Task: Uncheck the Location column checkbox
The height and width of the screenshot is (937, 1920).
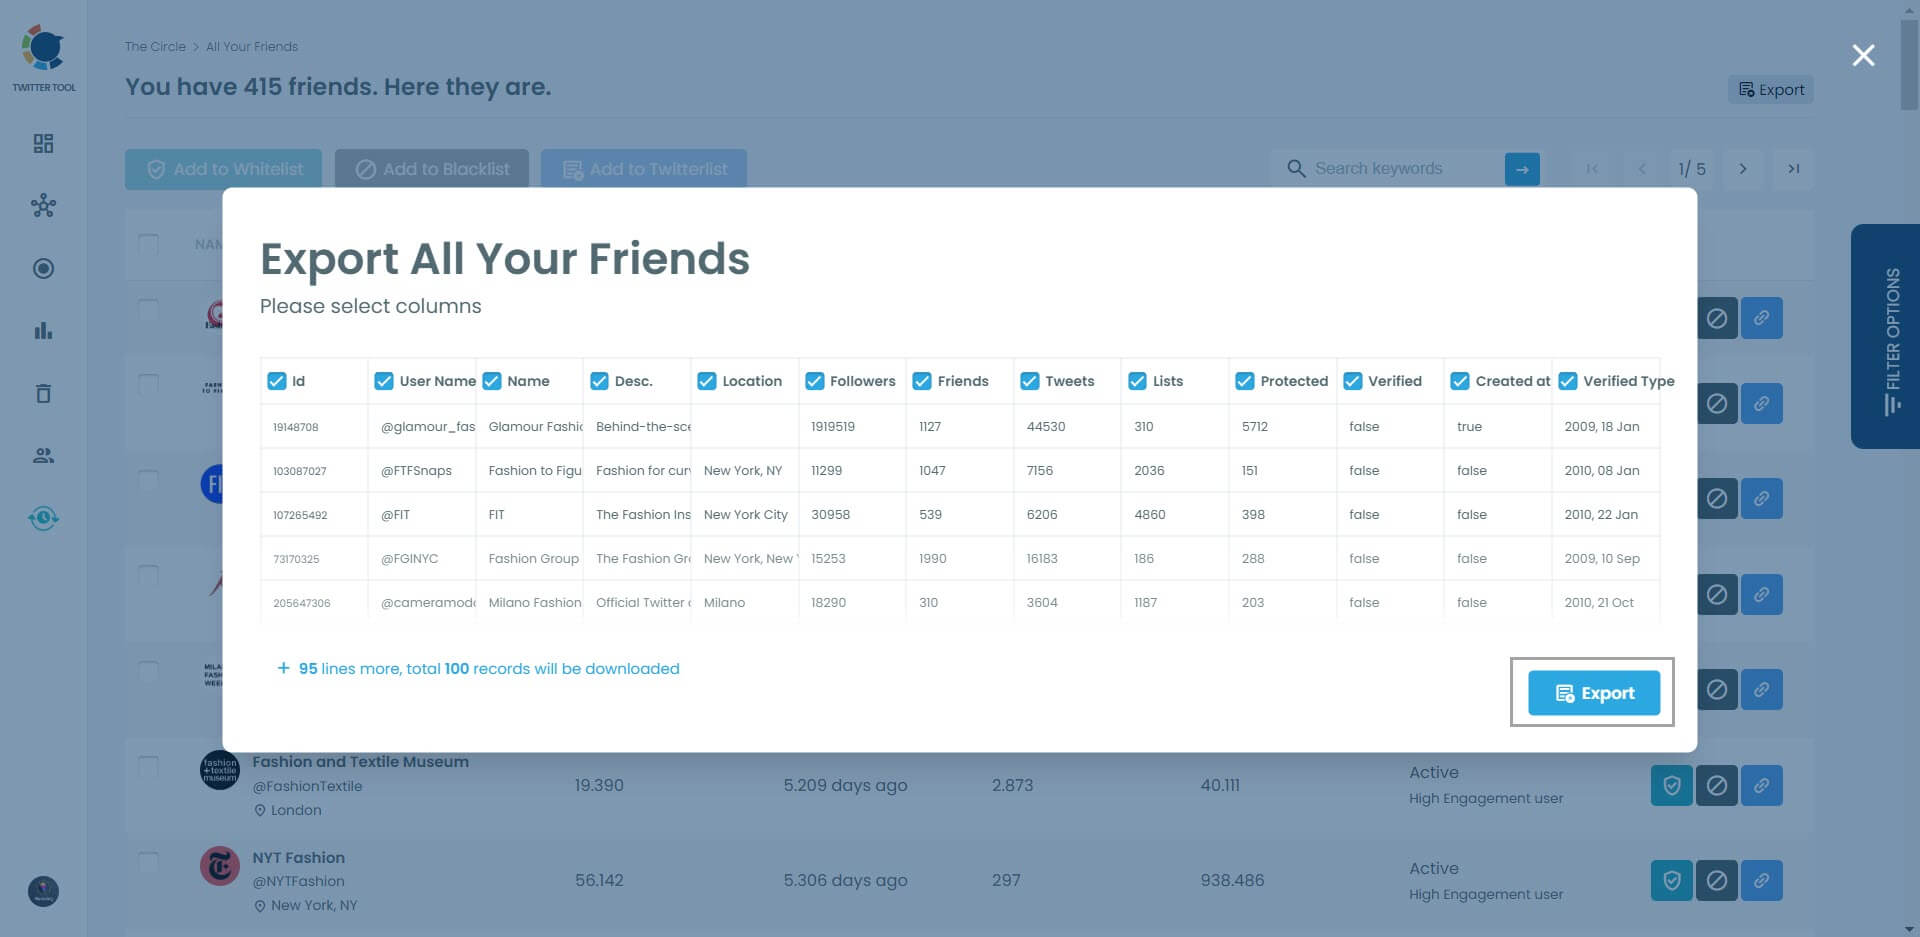Action: [707, 381]
